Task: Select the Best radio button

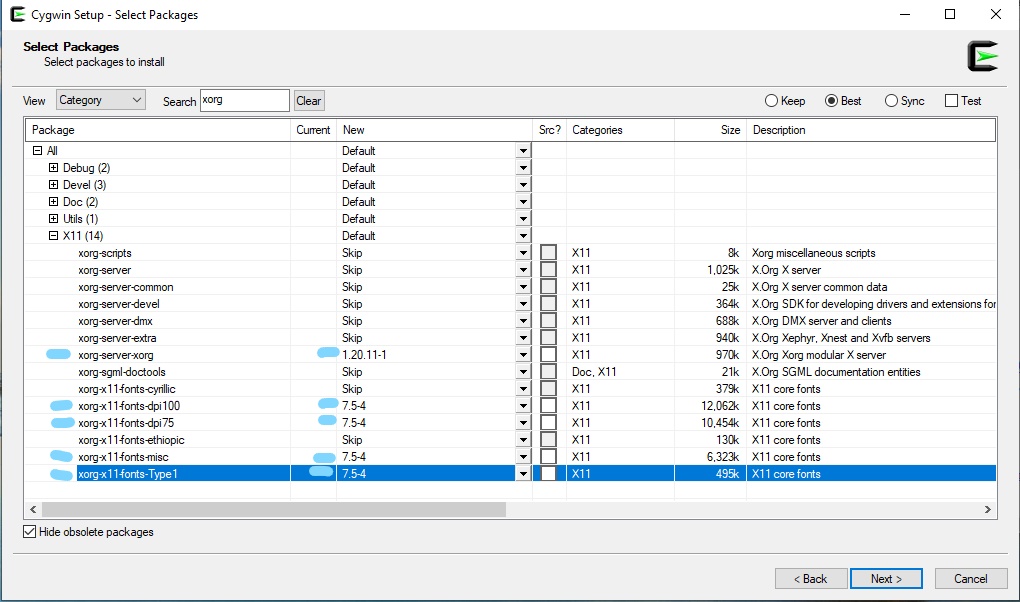Action: [831, 101]
